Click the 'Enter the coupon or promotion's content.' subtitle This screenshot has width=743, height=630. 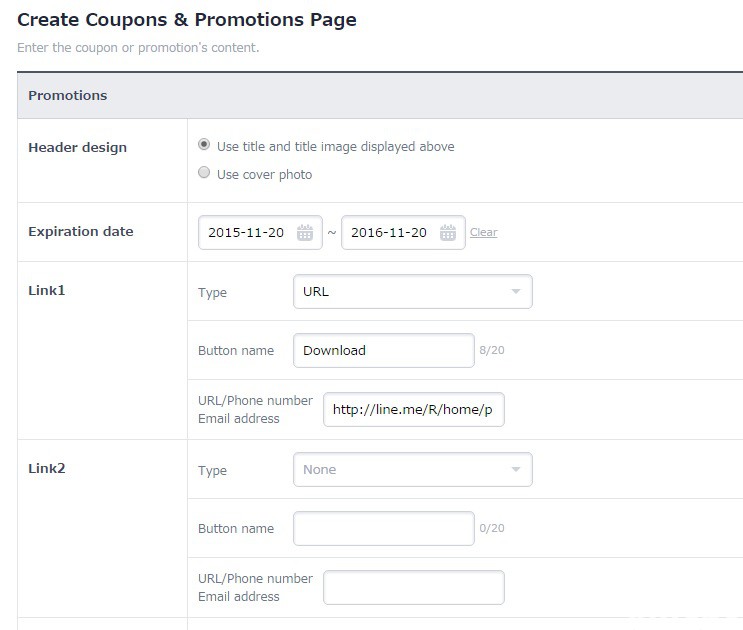point(138,47)
